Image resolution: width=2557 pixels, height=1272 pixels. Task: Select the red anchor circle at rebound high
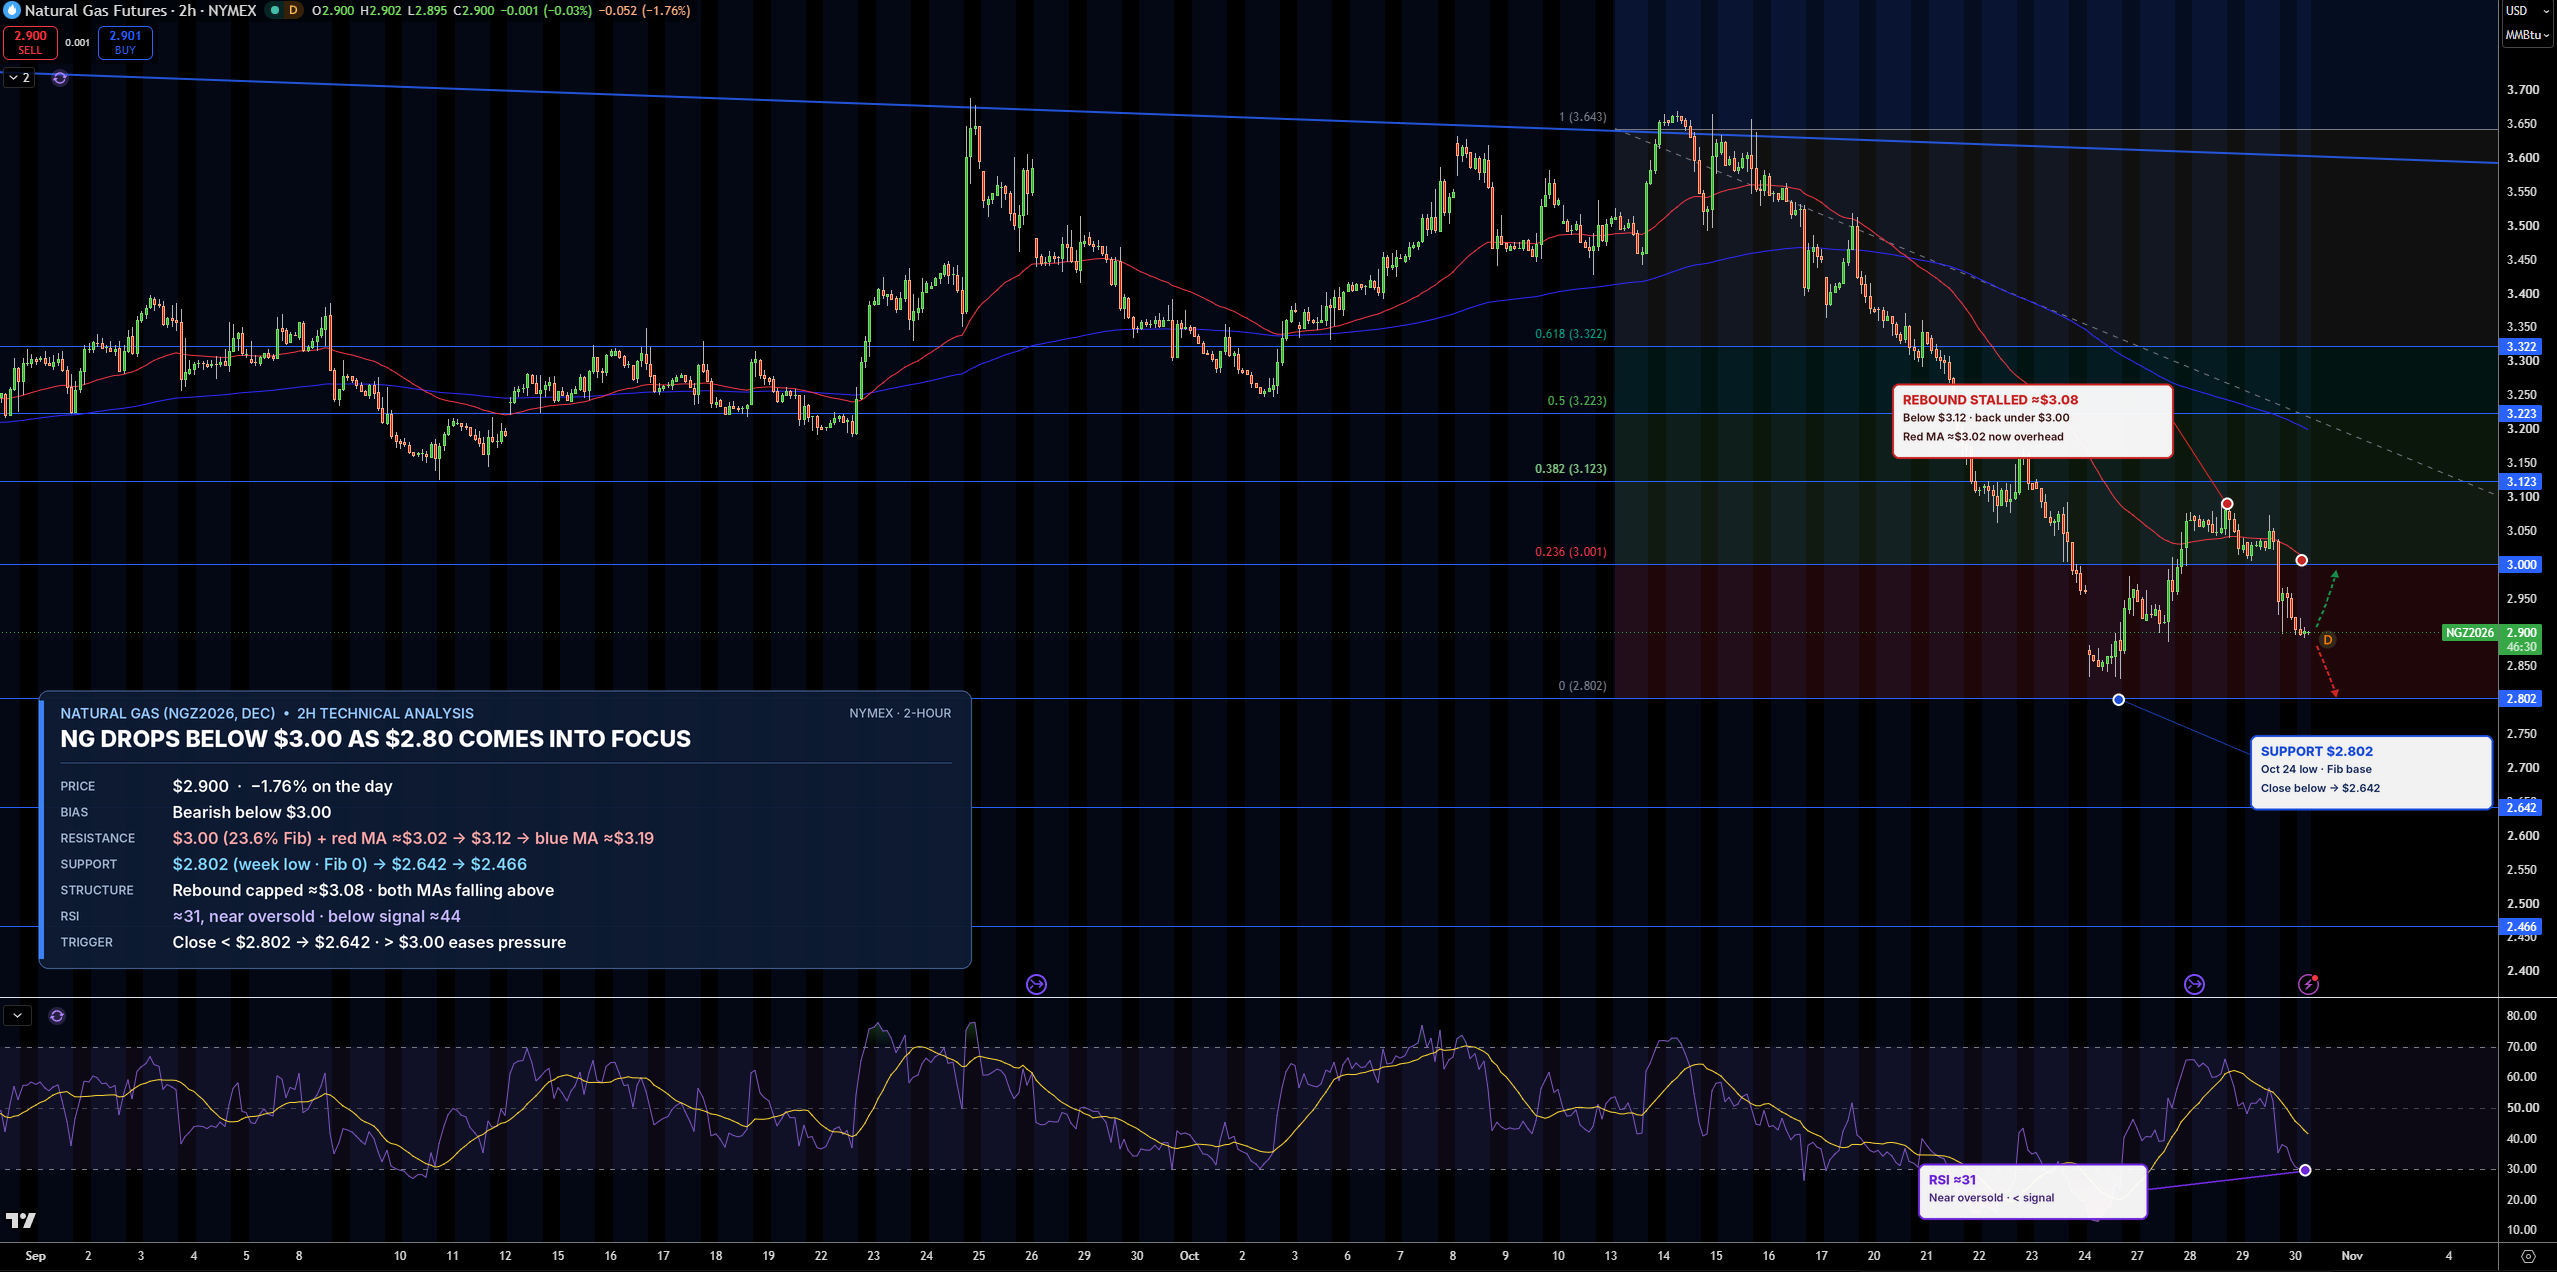(x=2227, y=504)
